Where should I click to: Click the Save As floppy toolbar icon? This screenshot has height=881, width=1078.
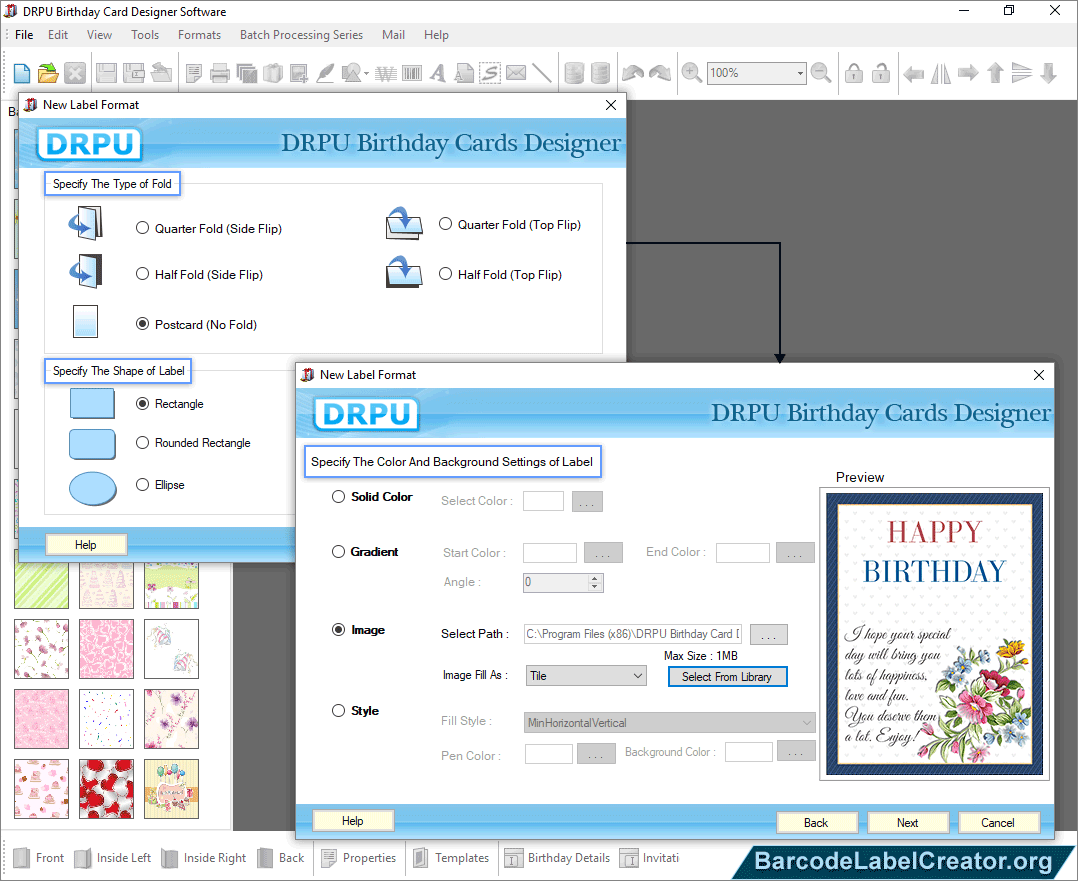[133, 73]
